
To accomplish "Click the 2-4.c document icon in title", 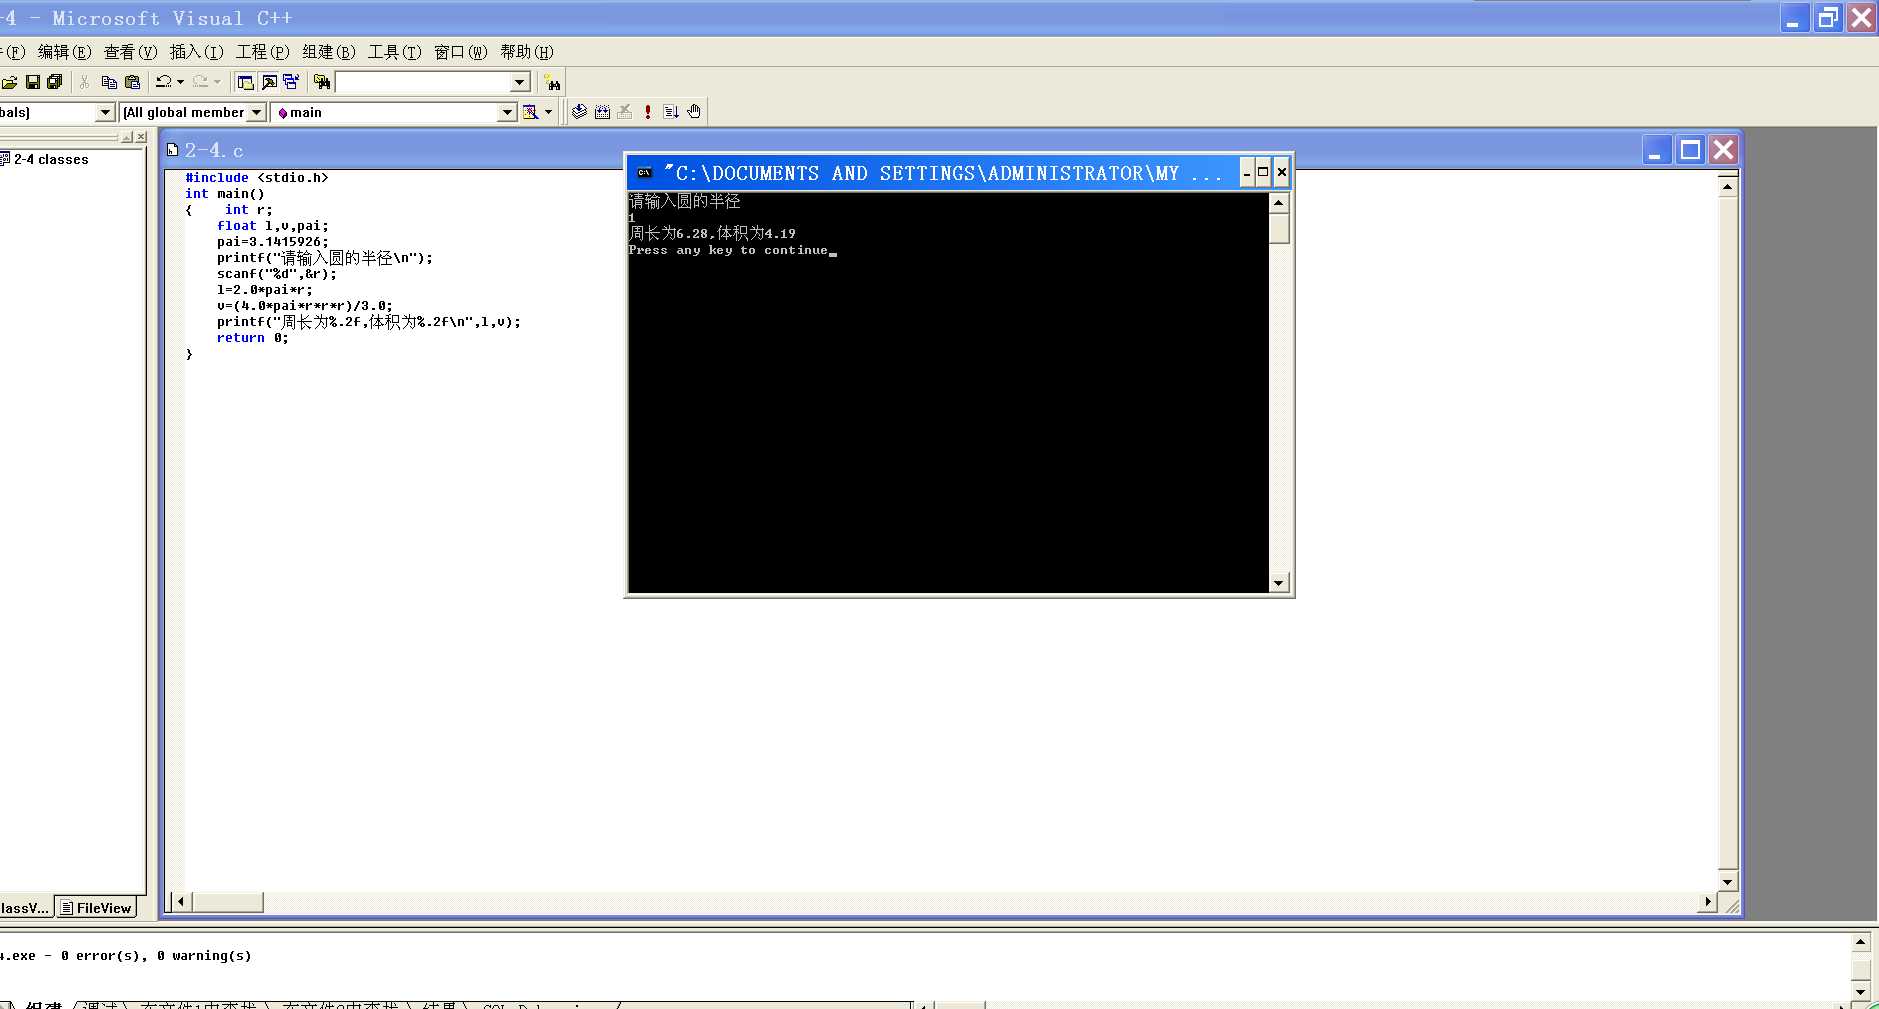I will (x=172, y=150).
